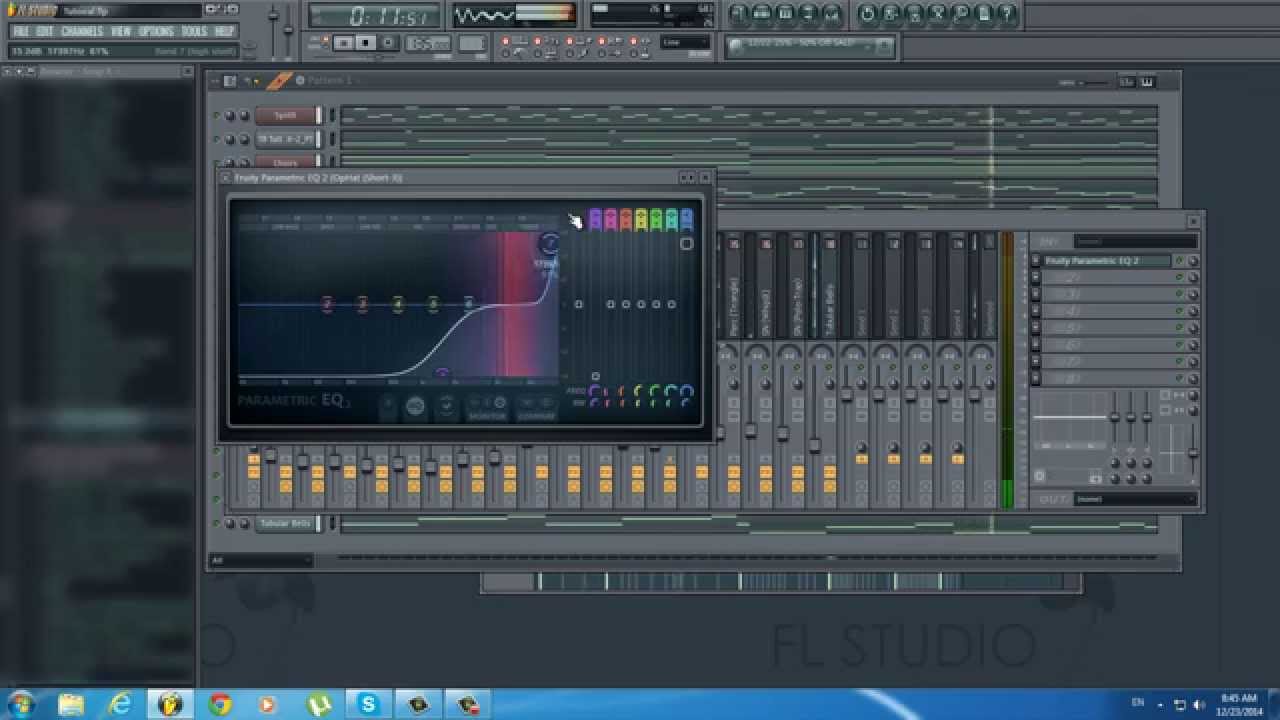1280x720 pixels.
Task: Select the band 7 high shelf node on EQ graph
Action: pyautogui.click(x=549, y=244)
